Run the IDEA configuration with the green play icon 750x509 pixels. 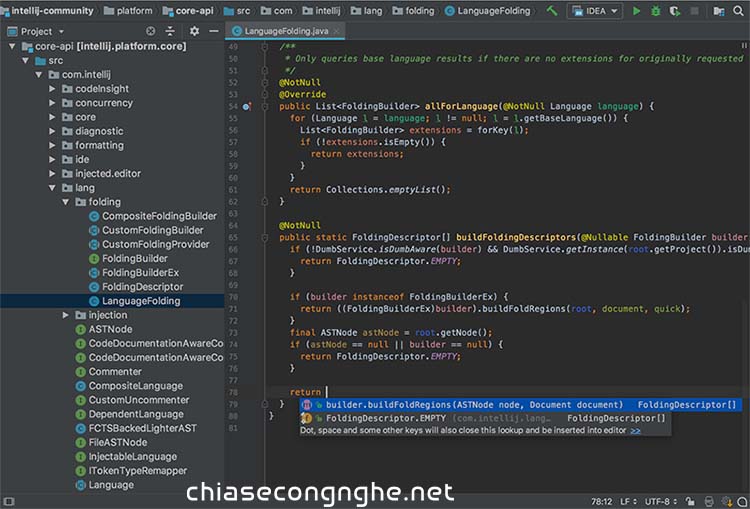pyautogui.click(x=636, y=11)
